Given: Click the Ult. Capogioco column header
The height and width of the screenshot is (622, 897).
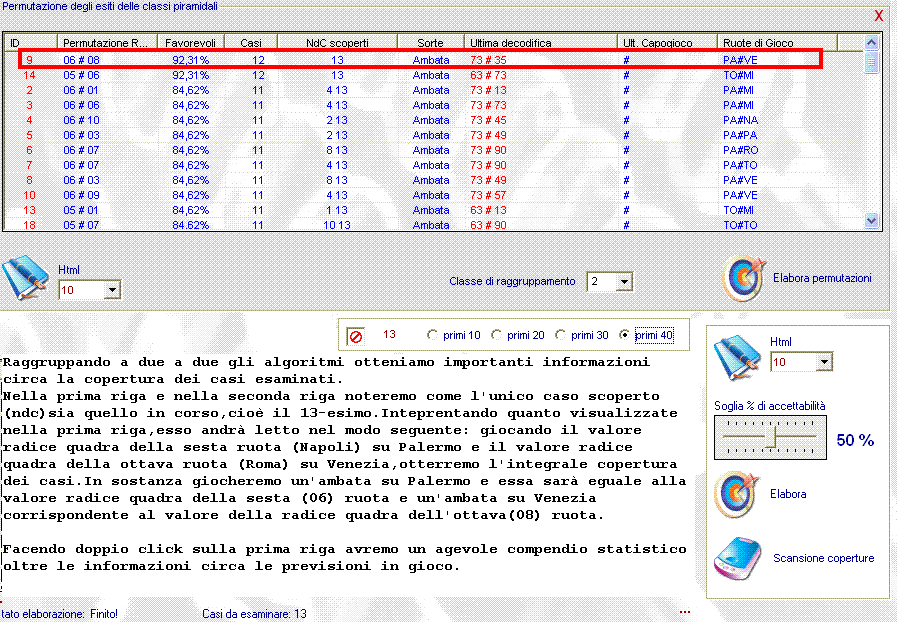Looking at the screenshot, I should (x=667, y=43).
